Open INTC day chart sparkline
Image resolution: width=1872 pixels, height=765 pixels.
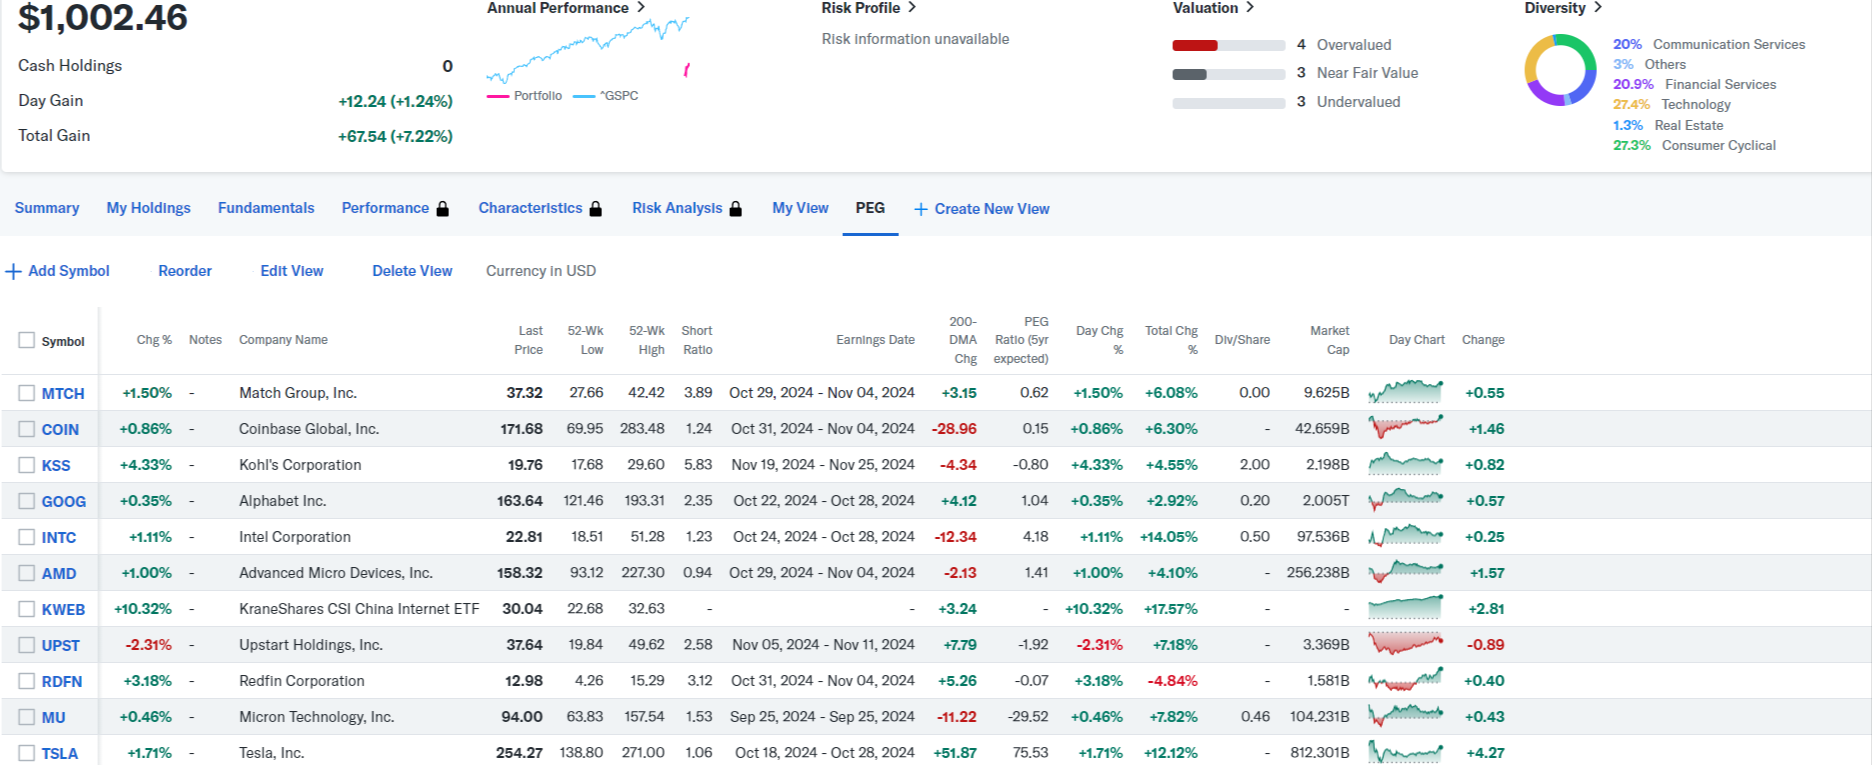click(1406, 536)
